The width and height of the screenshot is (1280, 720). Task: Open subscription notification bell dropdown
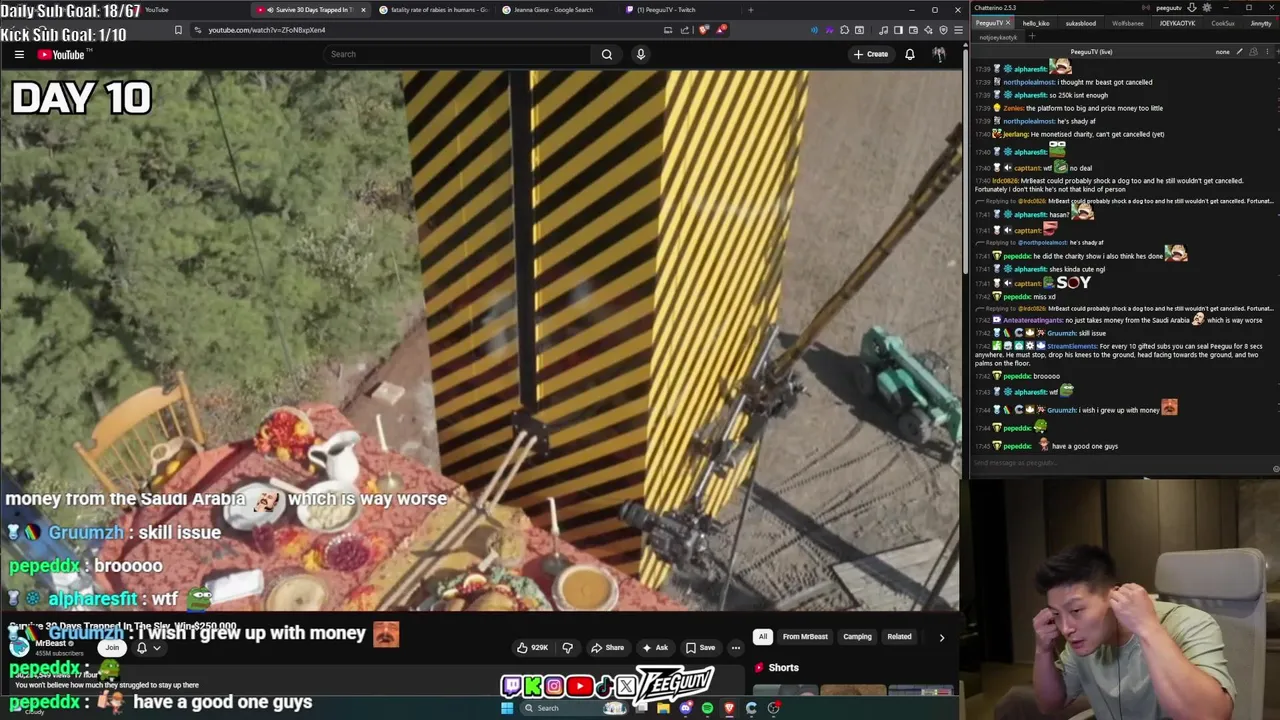[x=147, y=648]
